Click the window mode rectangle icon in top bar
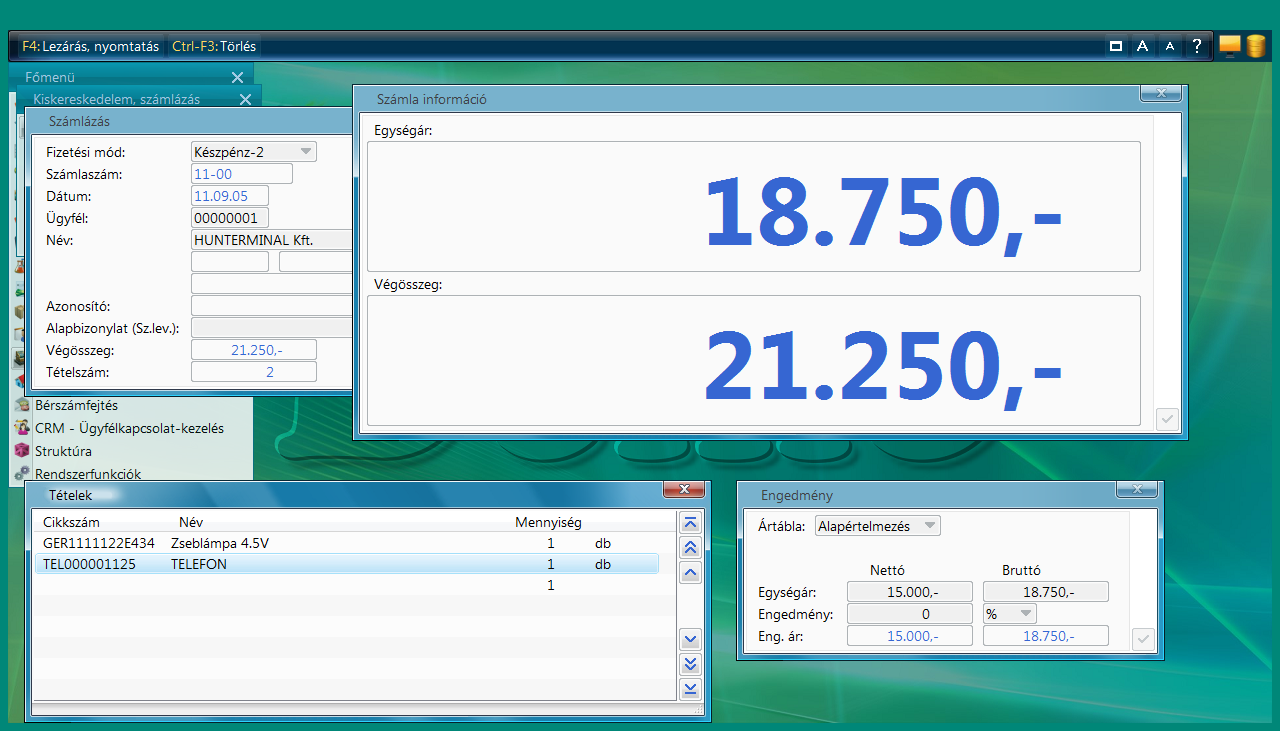1280x731 pixels. pyautogui.click(x=1116, y=46)
